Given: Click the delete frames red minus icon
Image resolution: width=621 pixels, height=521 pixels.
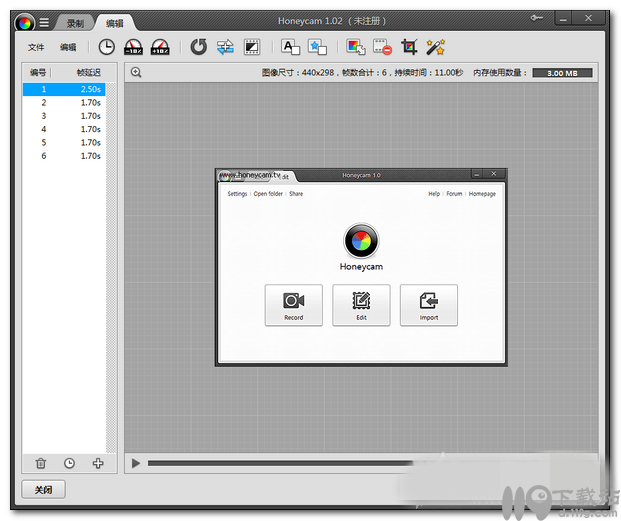Looking at the screenshot, I should (383, 47).
